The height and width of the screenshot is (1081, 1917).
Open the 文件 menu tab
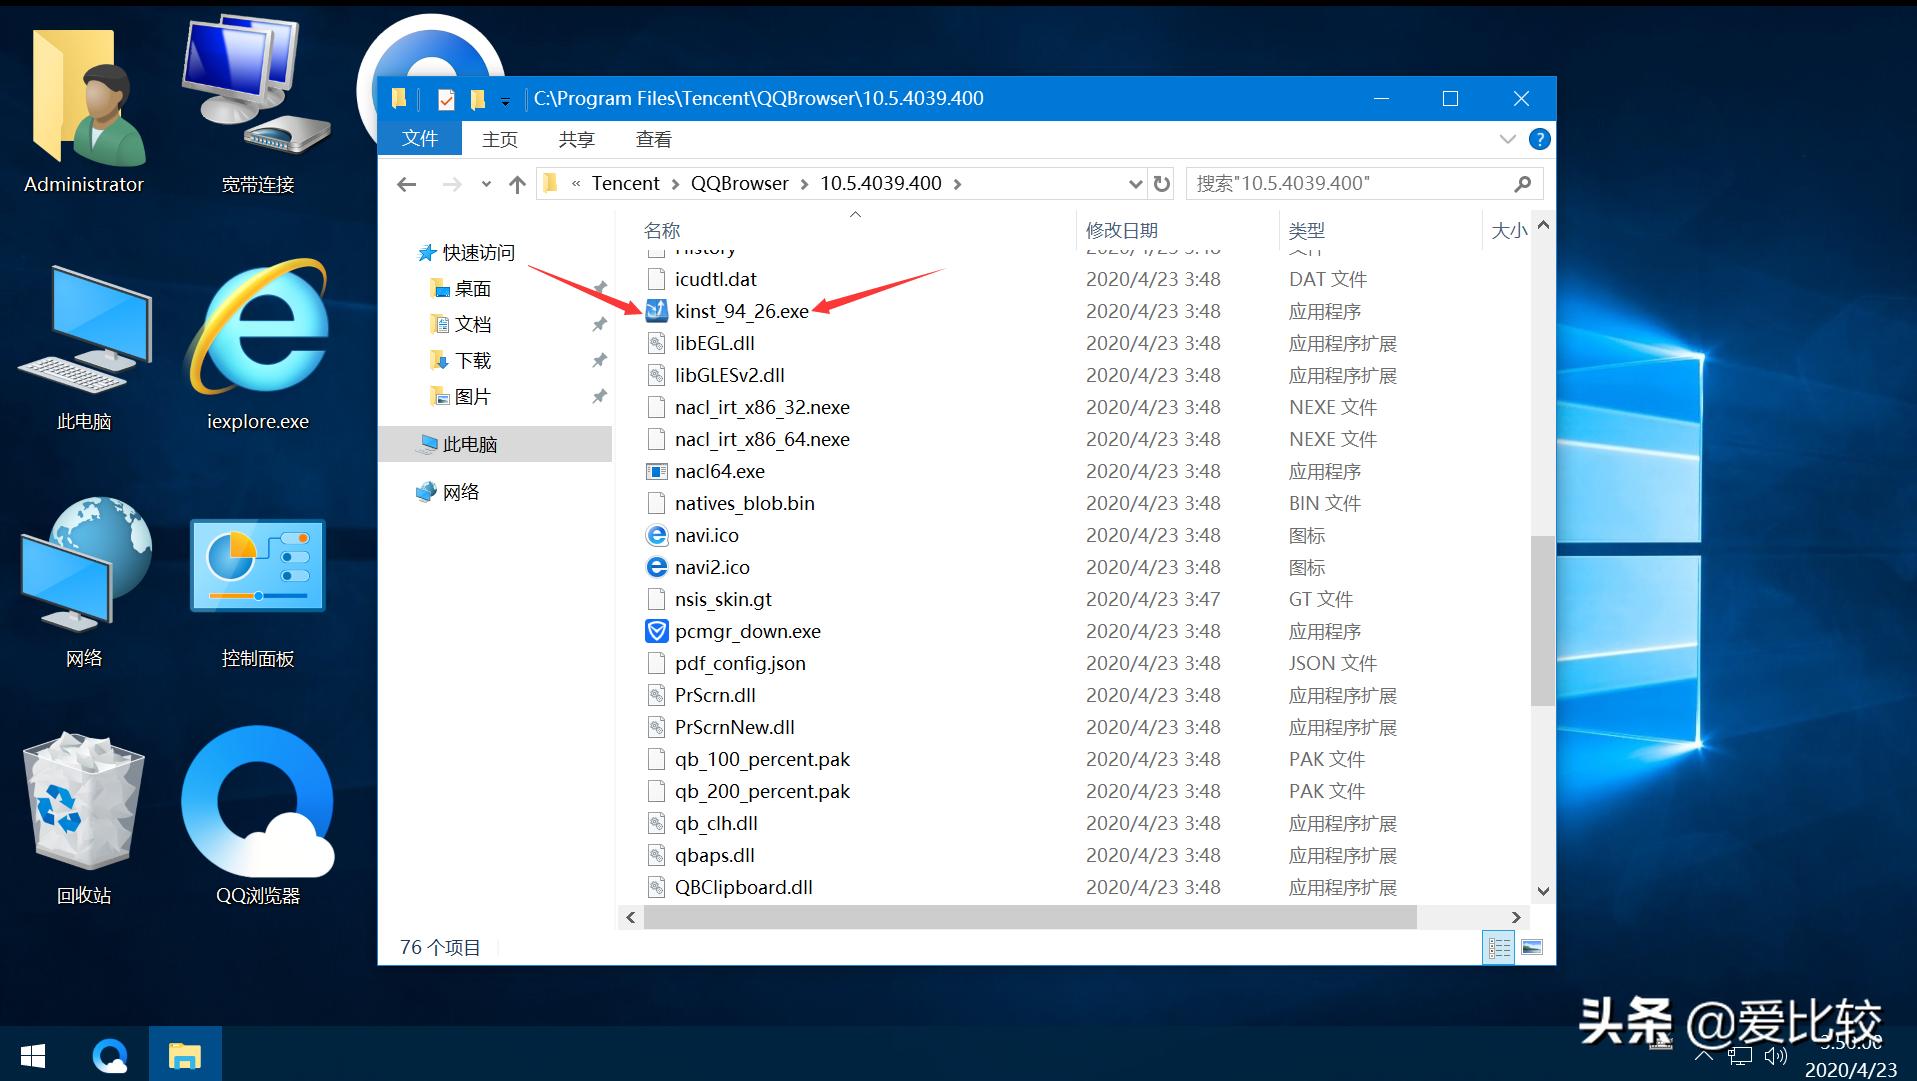click(420, 139)
